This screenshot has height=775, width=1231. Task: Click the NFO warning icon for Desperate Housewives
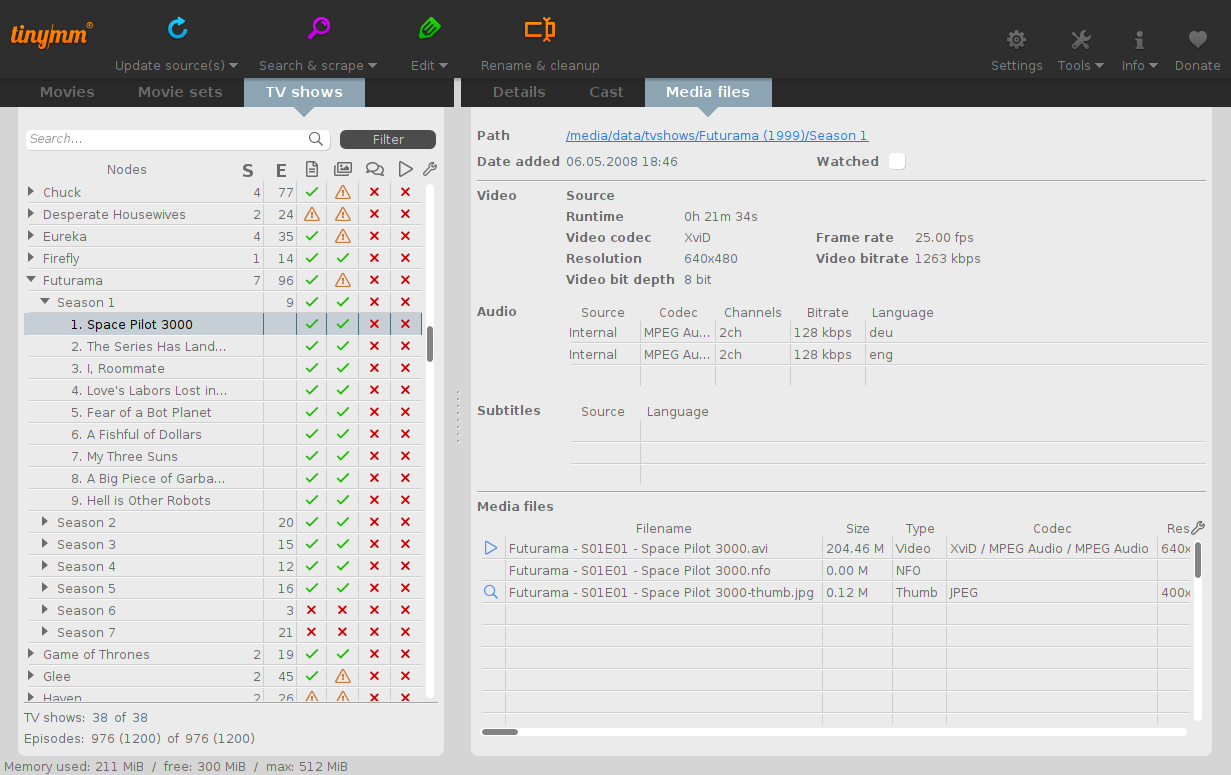[x=312, y=214]
